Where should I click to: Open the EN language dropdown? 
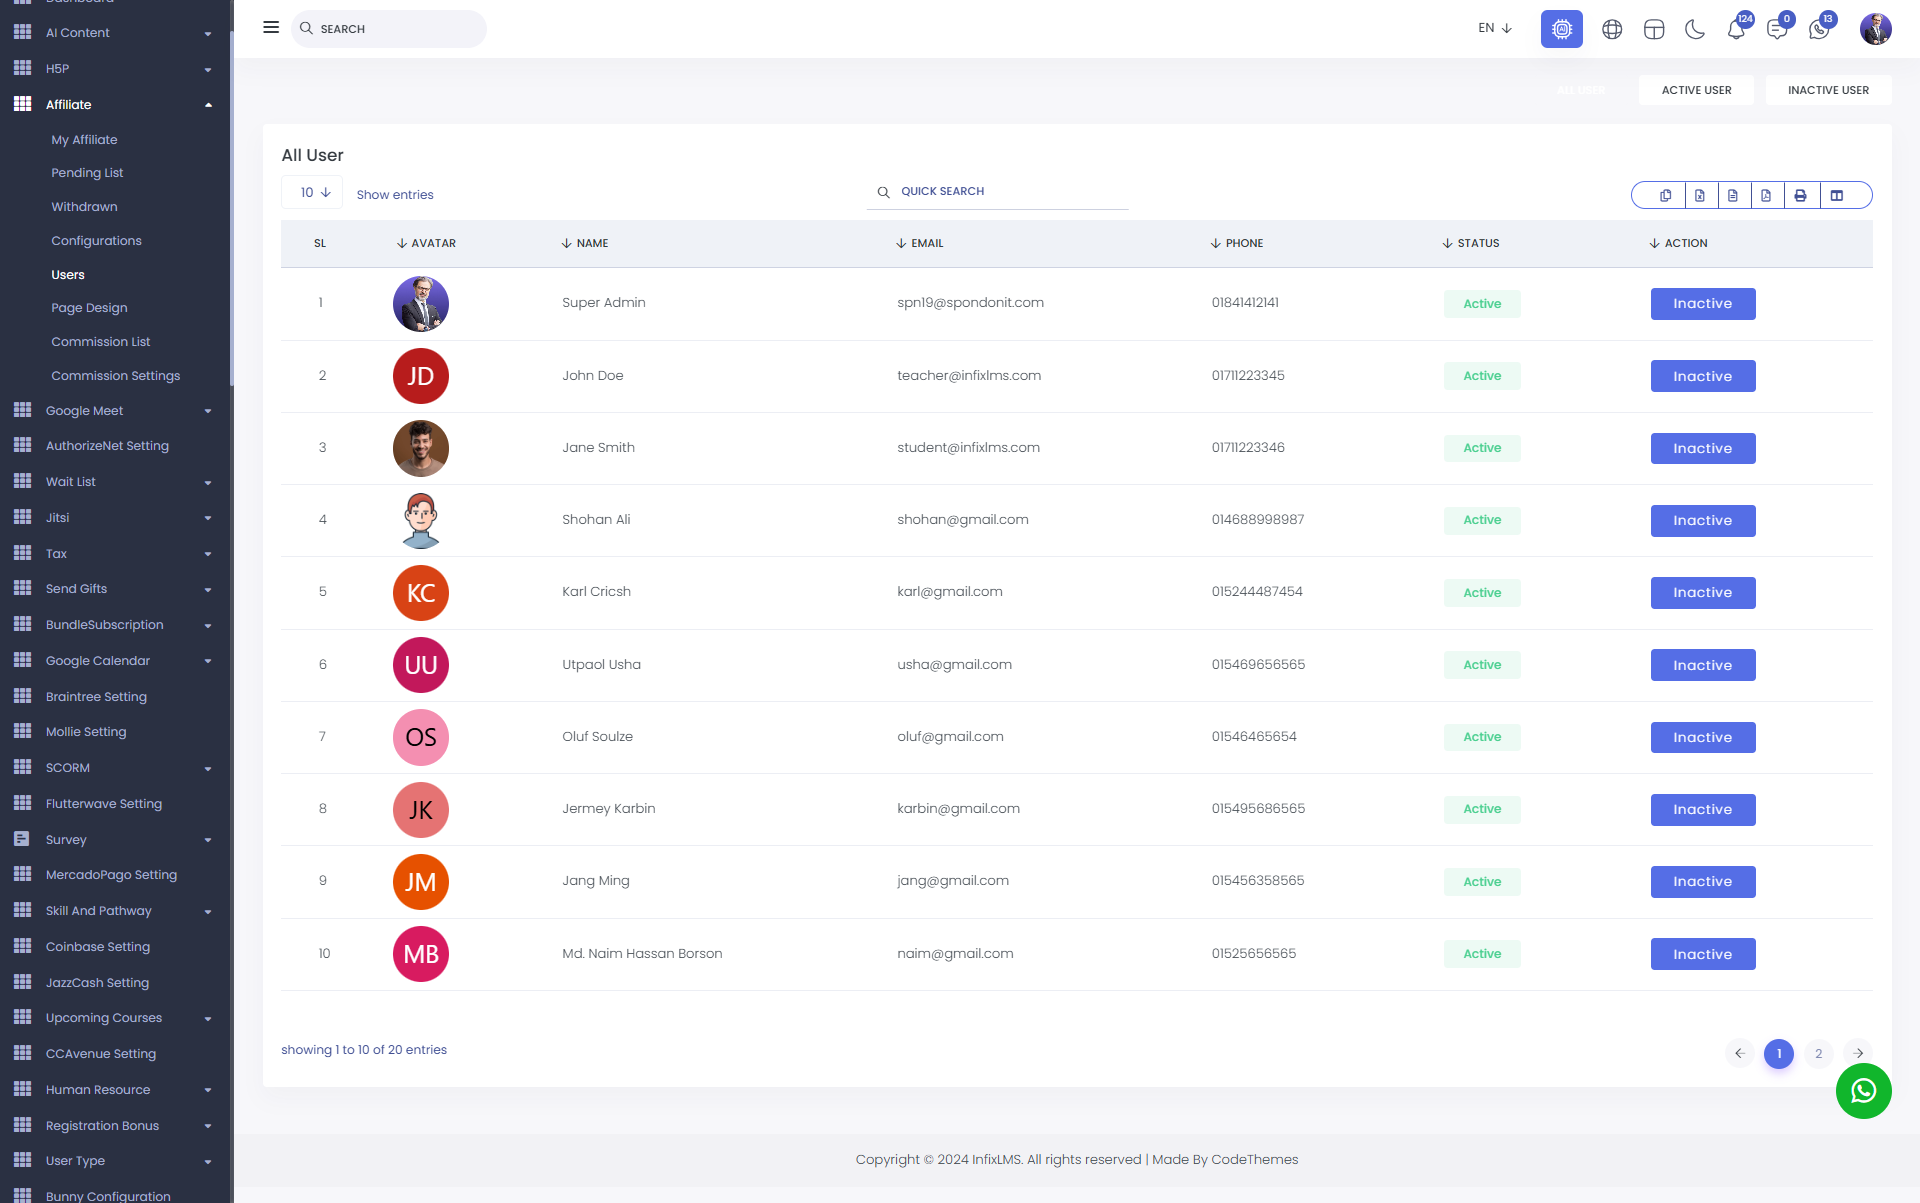click(x=1495, y=28)
